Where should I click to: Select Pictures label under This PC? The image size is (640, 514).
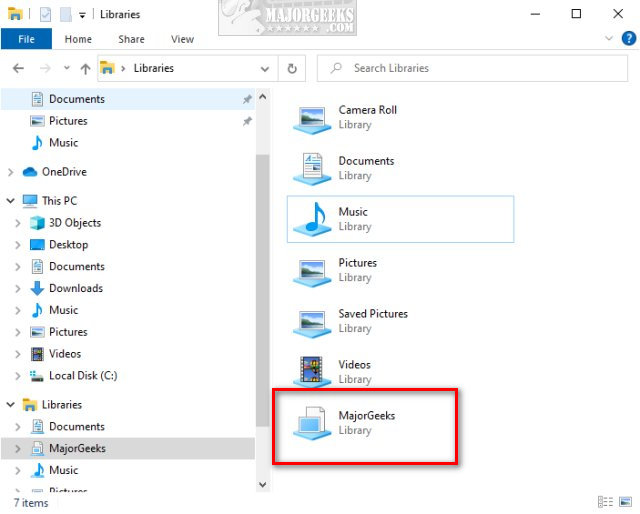[68, 332]
